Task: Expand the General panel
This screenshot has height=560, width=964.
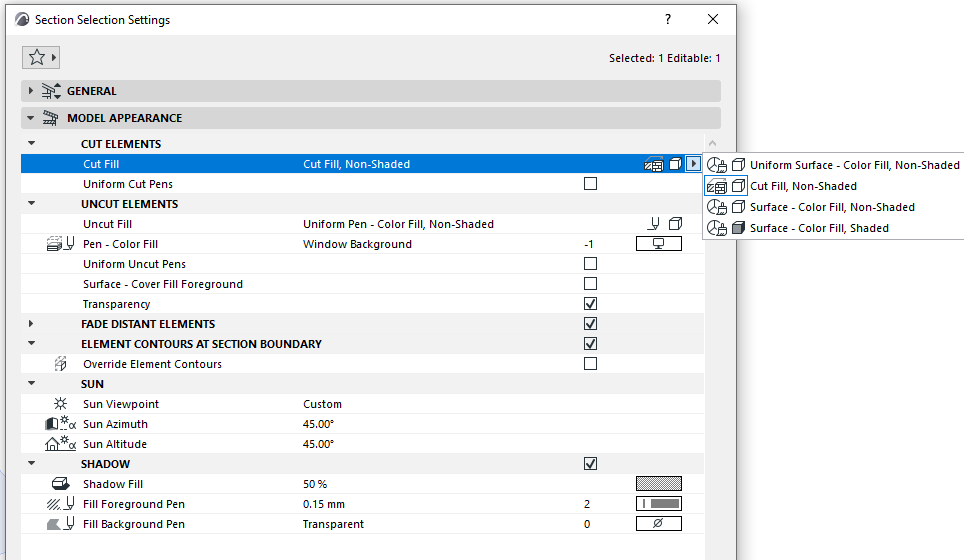Action: [x=31, y=91]
